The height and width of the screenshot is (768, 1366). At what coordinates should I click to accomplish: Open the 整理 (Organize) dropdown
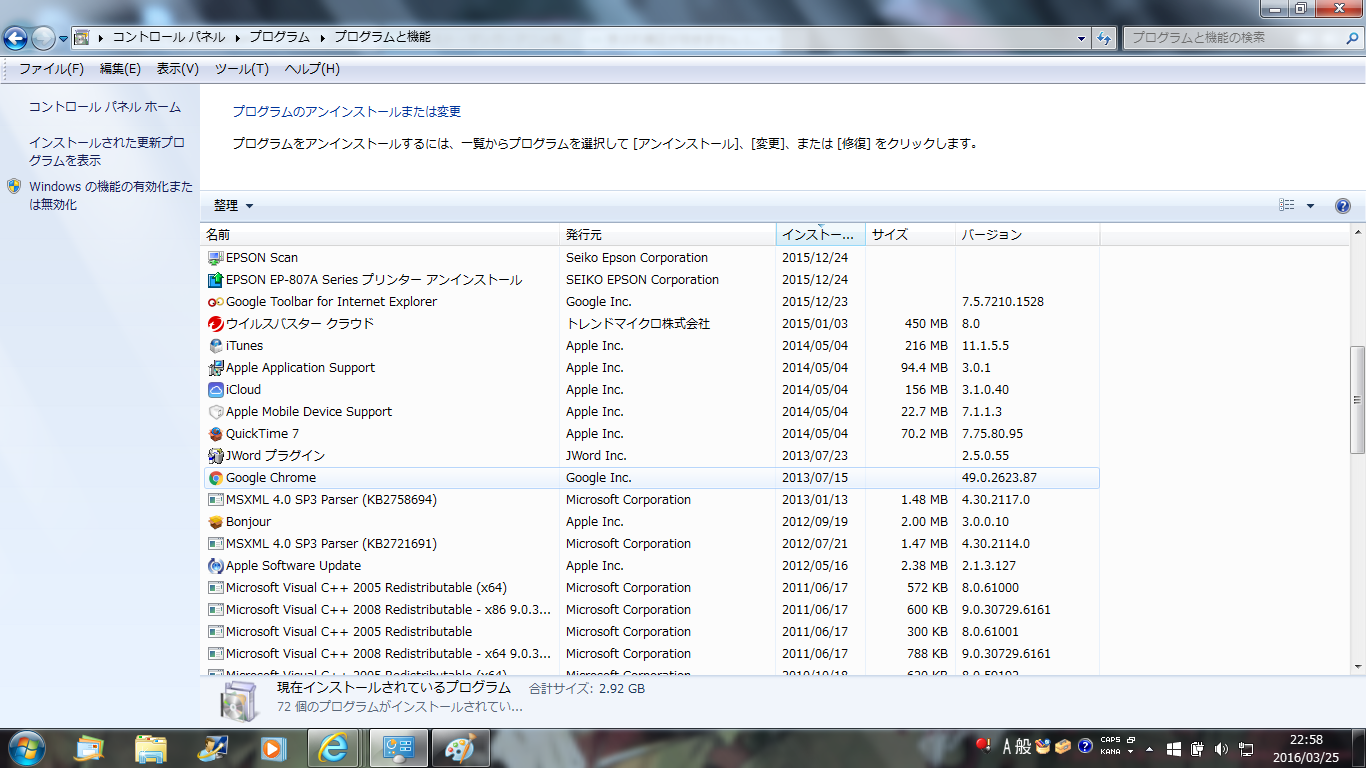point(233,206)
